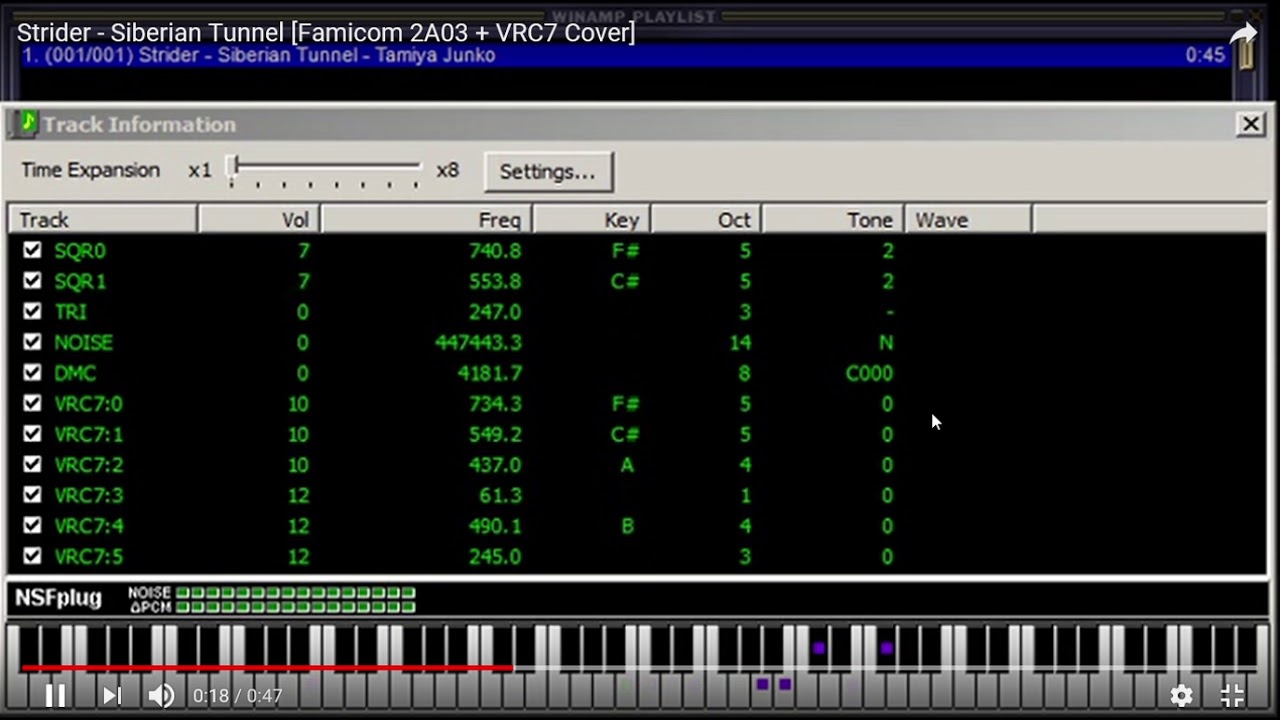Click the VRC7:3 track name
1280x720 pixels.
click(88, 495)
